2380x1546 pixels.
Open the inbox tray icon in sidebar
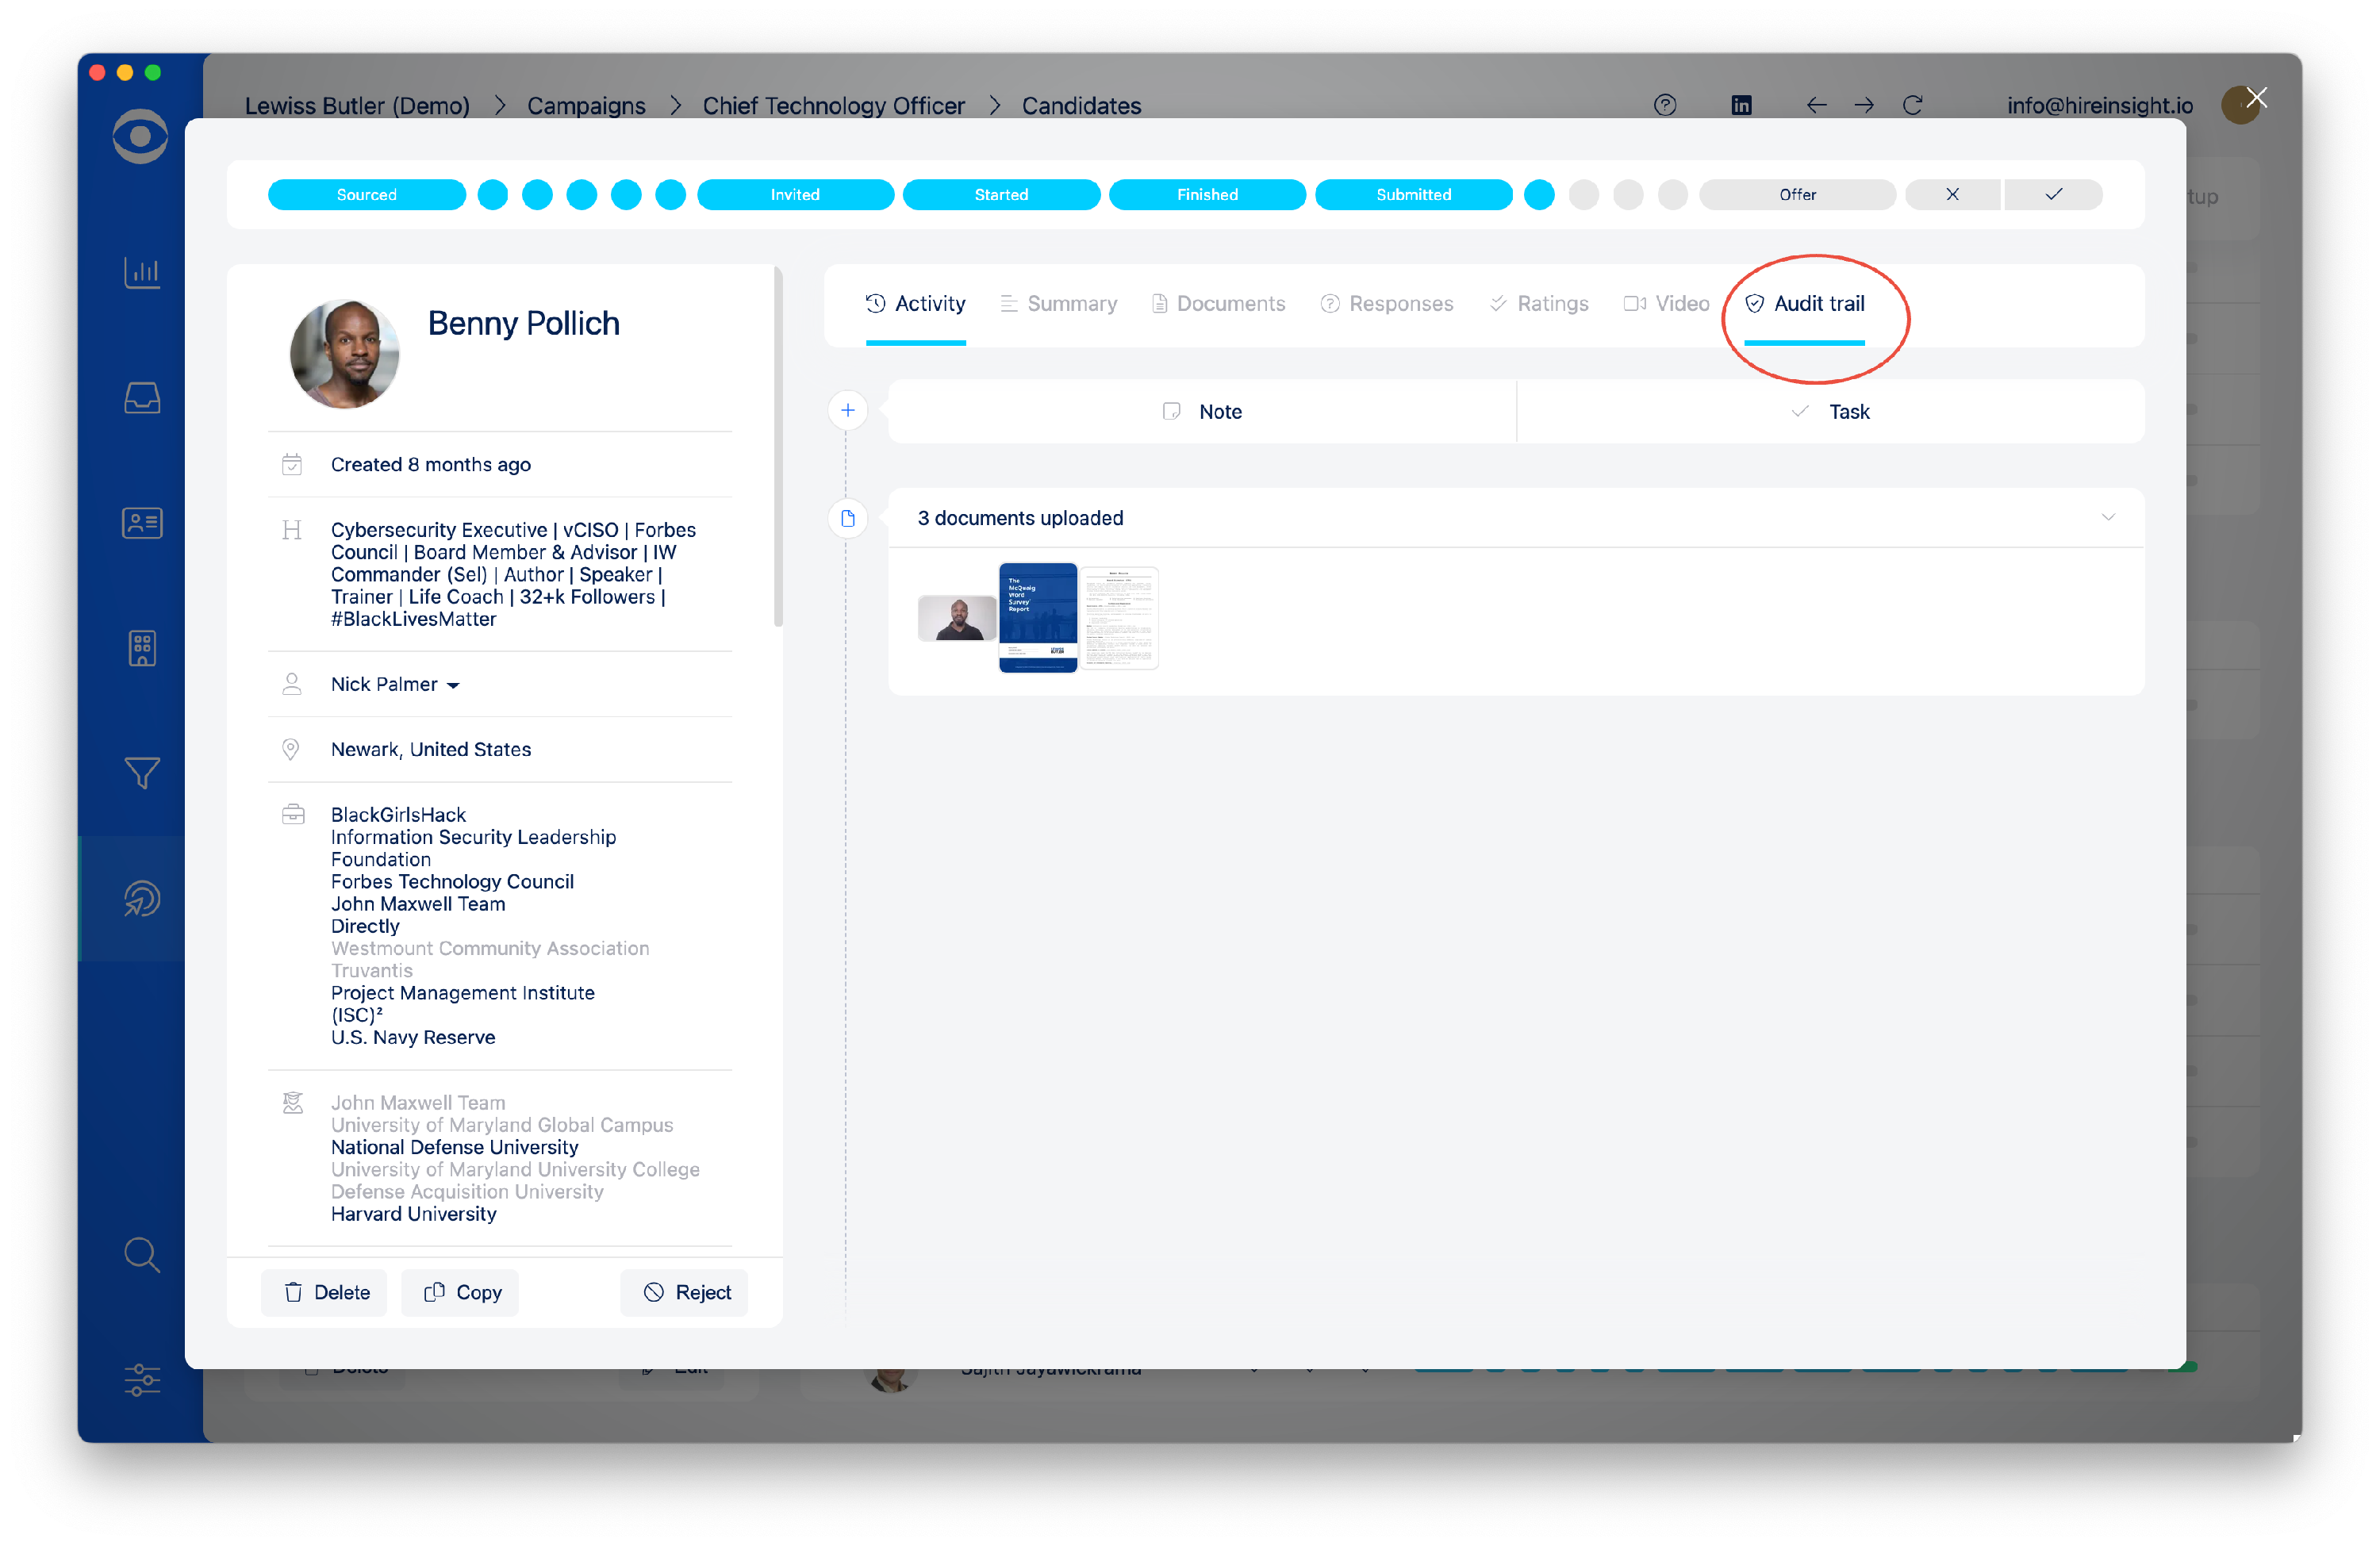click(142, 398)
